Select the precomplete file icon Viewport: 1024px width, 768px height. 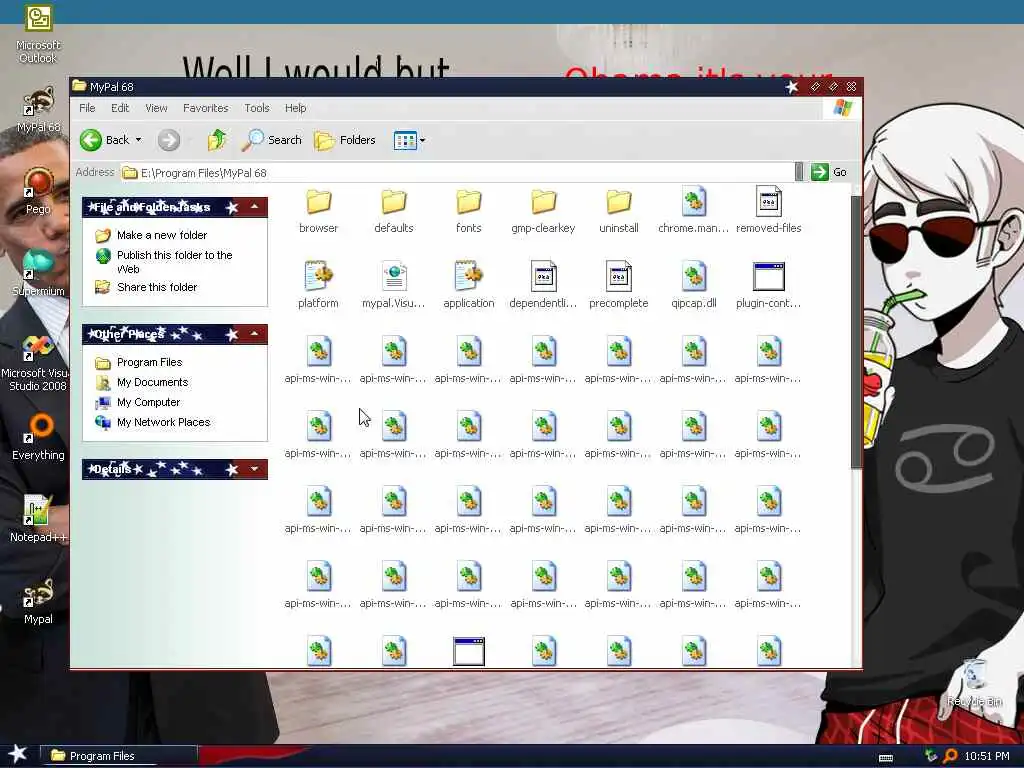618,276
